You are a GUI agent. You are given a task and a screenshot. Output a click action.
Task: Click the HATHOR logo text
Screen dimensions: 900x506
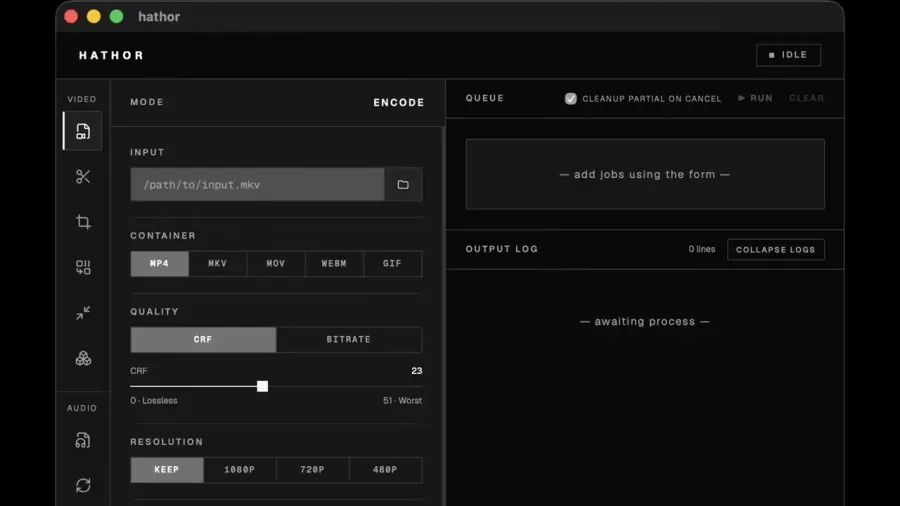[x=111, y=56]
